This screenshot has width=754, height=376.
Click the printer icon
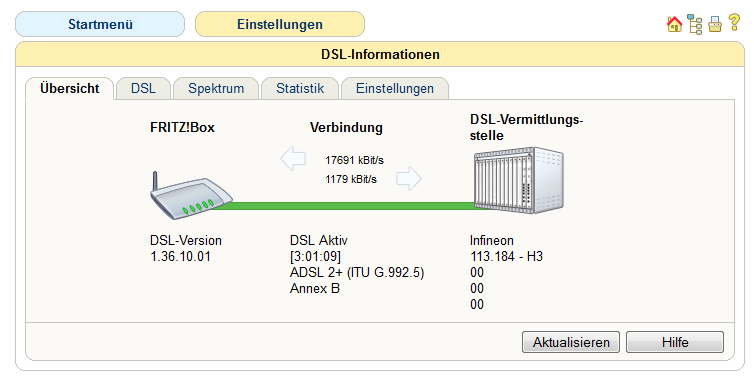(x=715, y=24)
